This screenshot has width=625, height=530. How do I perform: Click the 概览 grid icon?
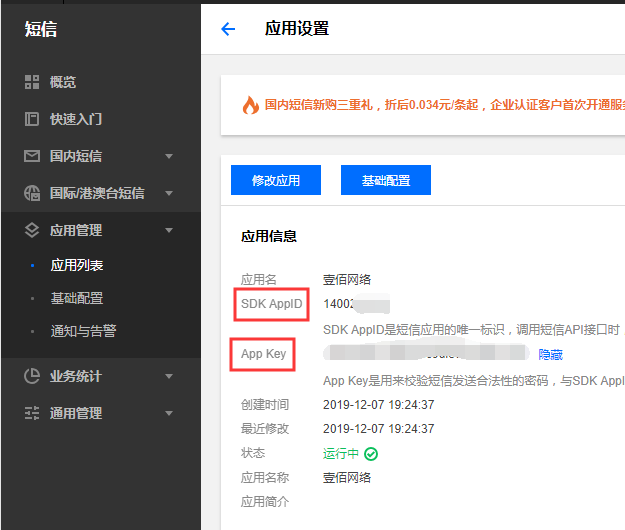(x=32, y=82)
